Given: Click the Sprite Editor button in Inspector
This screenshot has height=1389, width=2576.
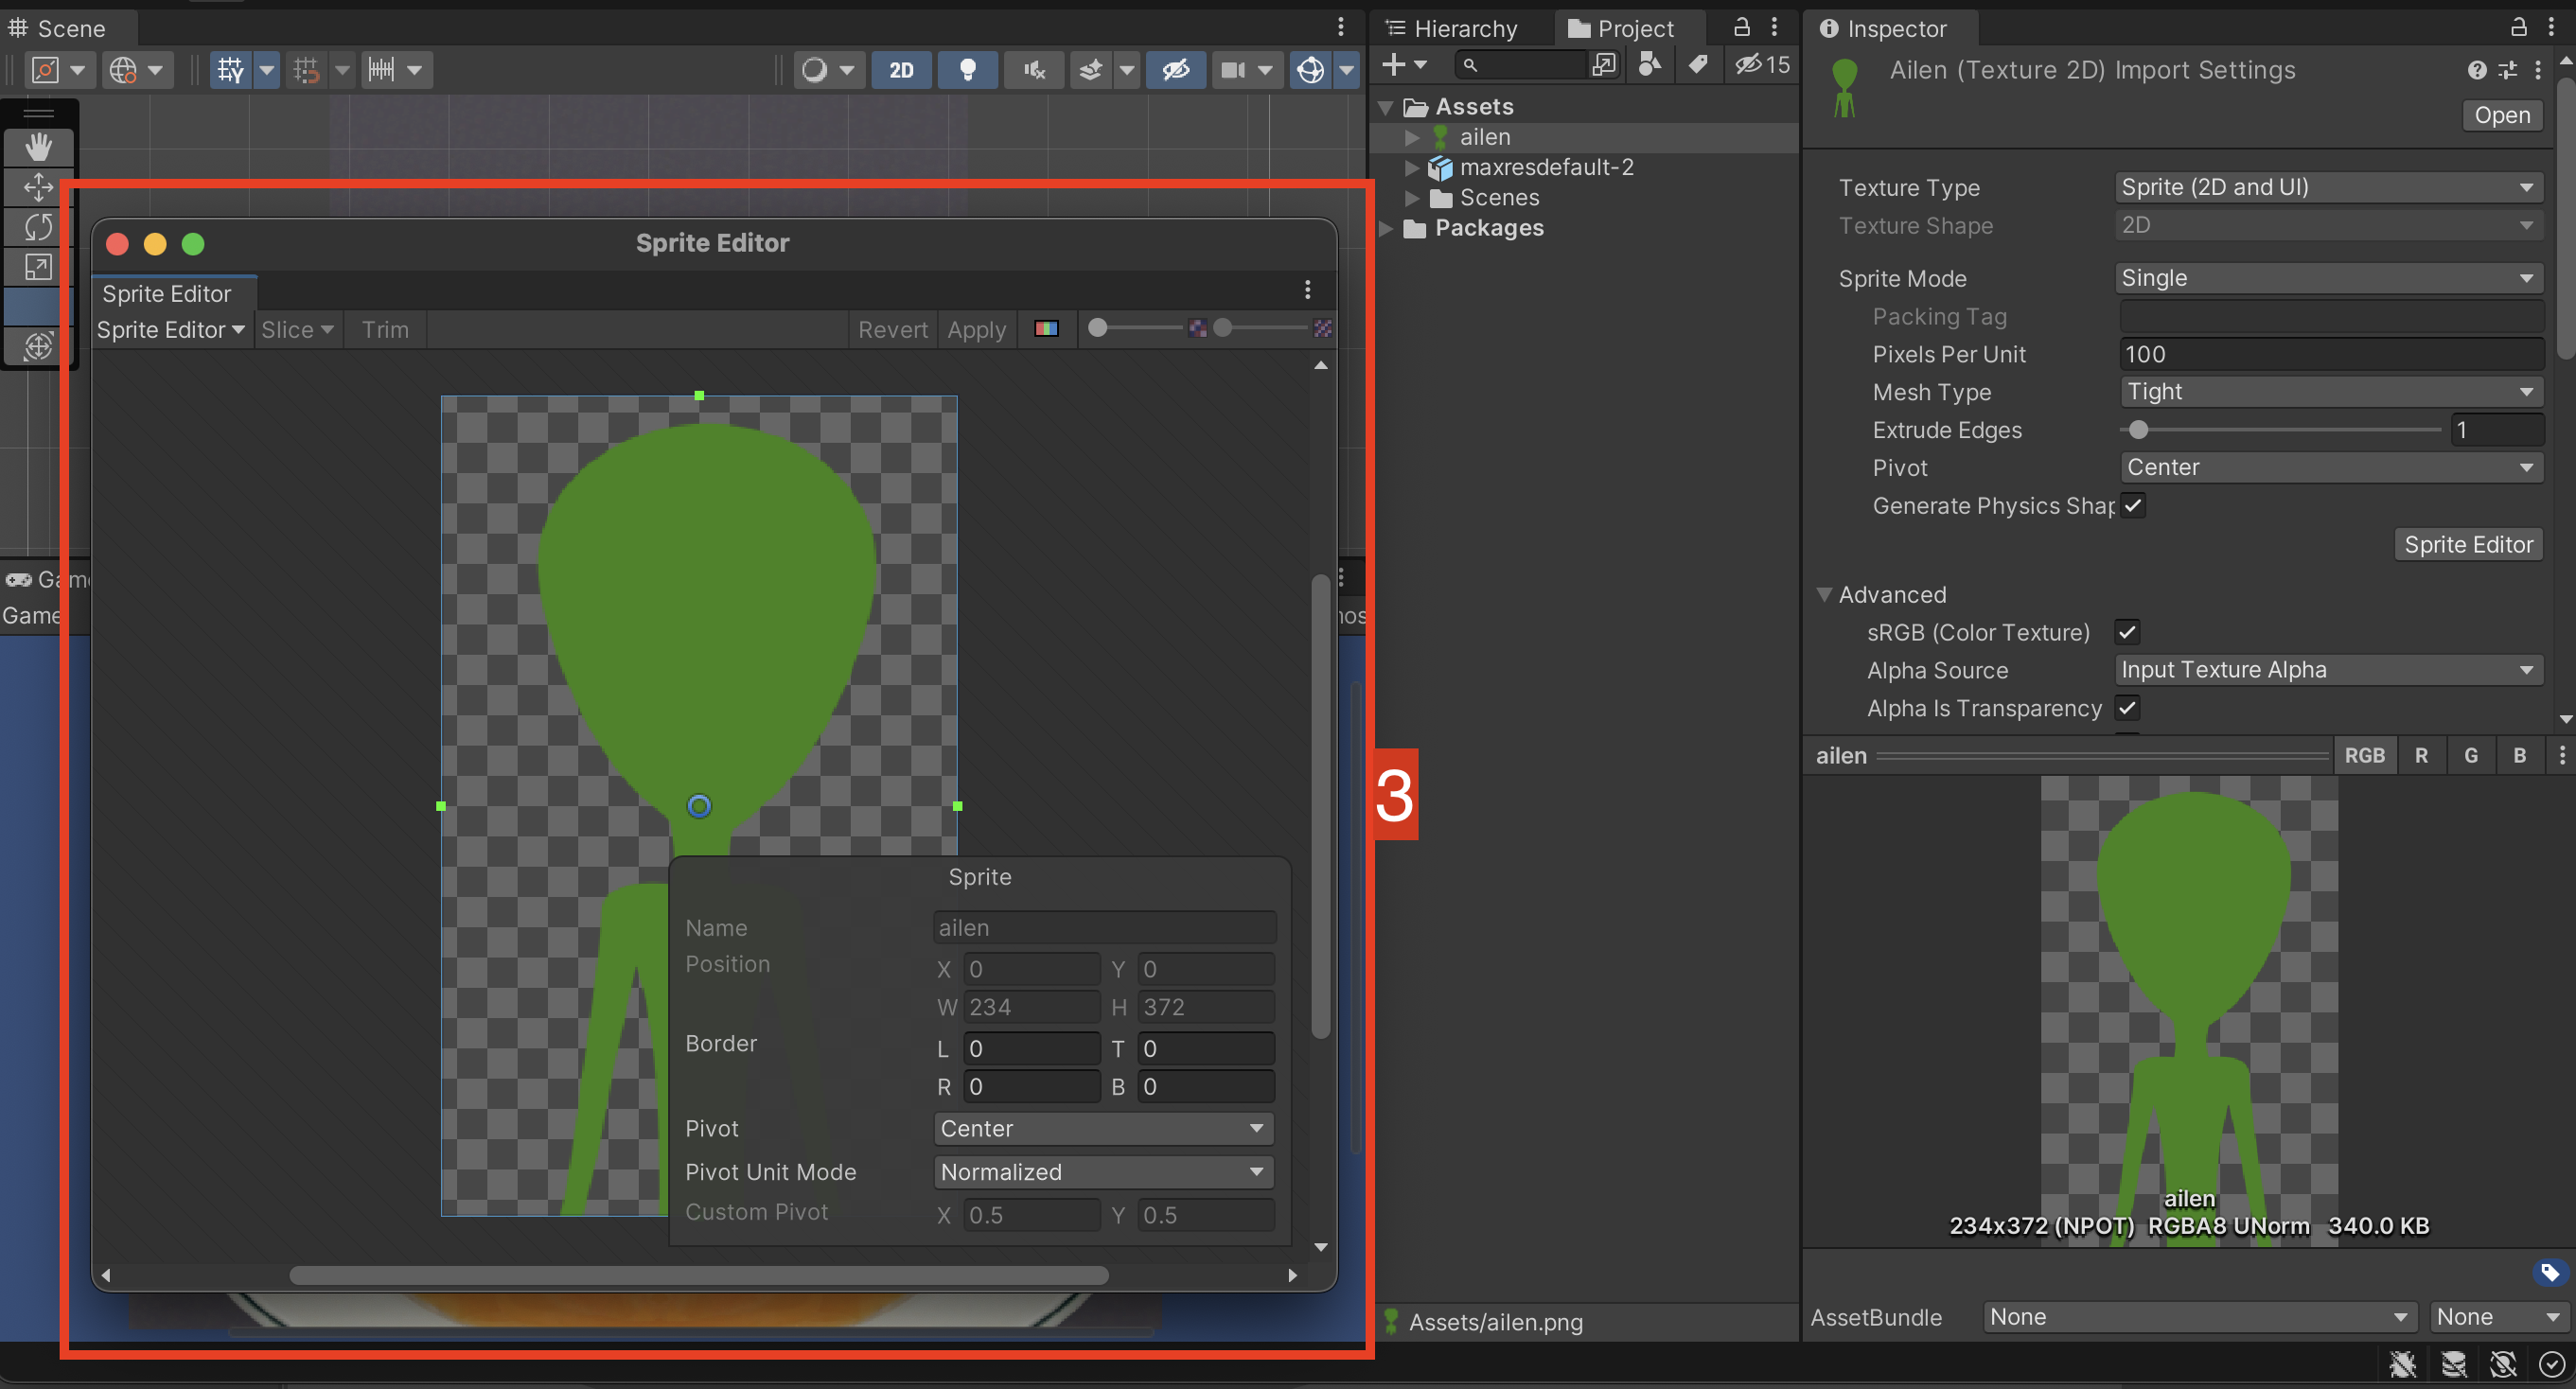Looking at the screenshot, I should pos(2467,544).
